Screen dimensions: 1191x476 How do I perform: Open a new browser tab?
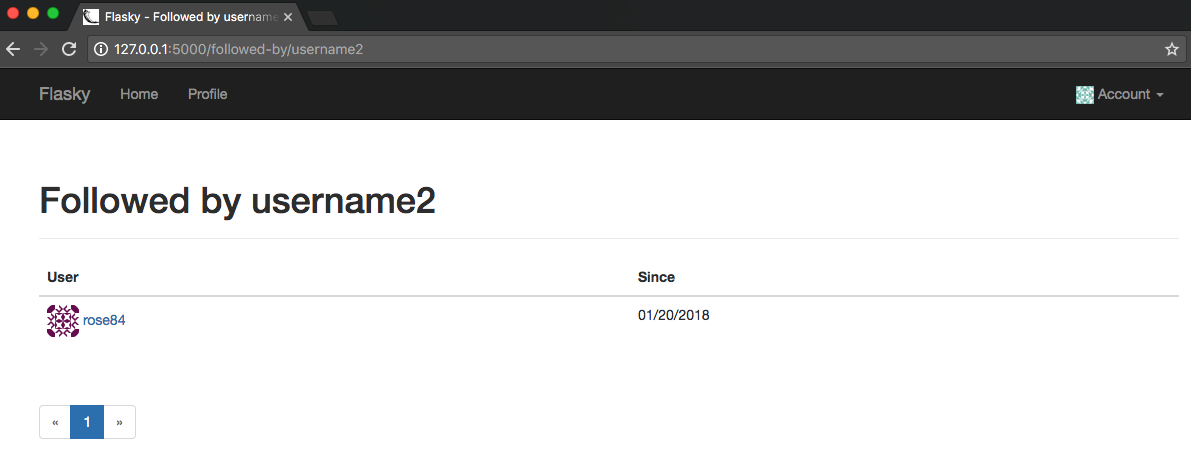click(323, 17)
